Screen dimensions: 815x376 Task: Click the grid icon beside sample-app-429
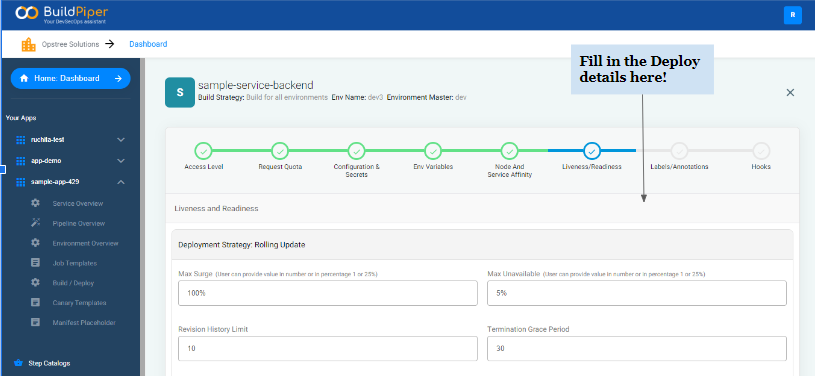coord(20,182)
